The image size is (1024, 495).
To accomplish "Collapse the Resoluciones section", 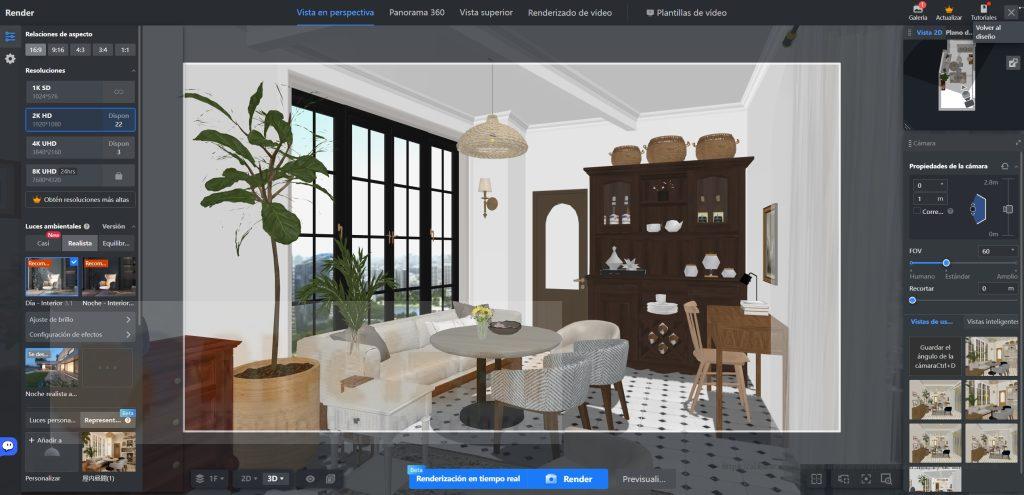I will (x=133, y=71).
